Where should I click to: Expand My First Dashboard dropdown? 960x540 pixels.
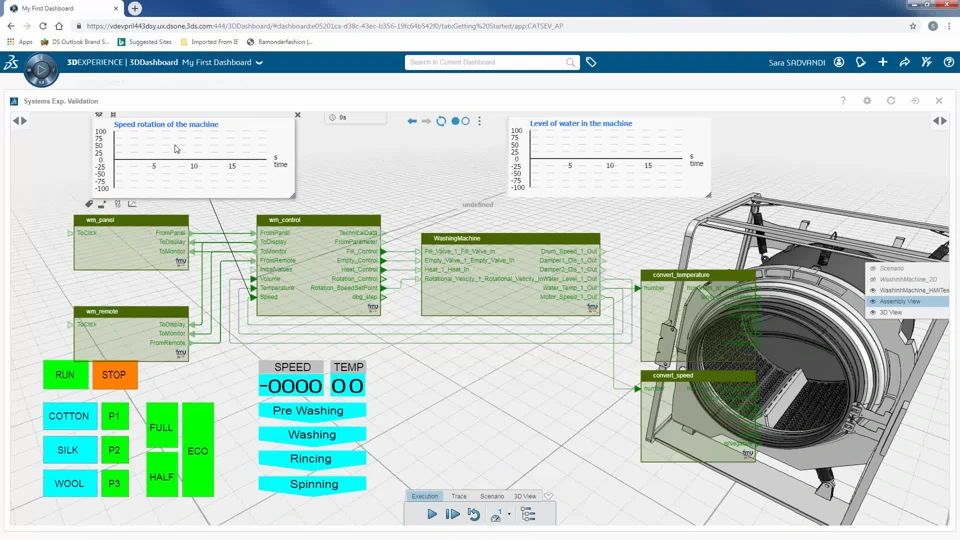click(259, 62)
